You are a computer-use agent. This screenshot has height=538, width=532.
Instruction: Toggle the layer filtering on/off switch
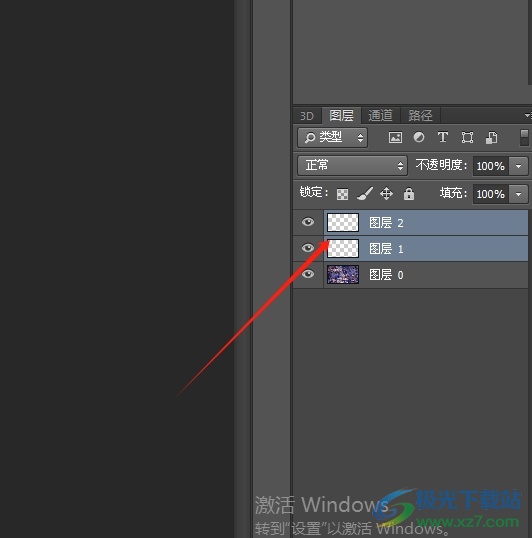pyautogui.click(x=524, y=138)
